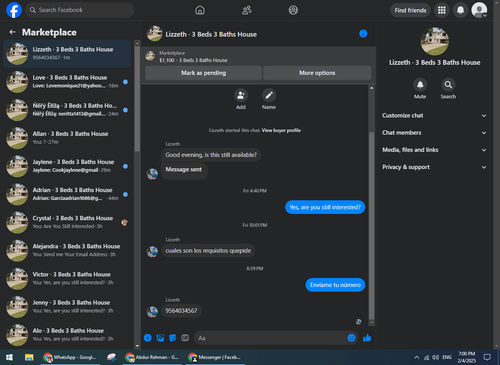The width and height of the screenshot is (500, 365).
Task: Click the 'Good evening, is this still available?' message
Action: (211, 155)
